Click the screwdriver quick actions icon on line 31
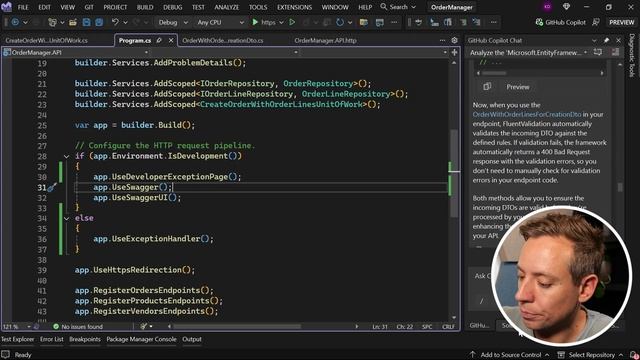Viewport: 640px width, 360px height. [x=52, y=187]
